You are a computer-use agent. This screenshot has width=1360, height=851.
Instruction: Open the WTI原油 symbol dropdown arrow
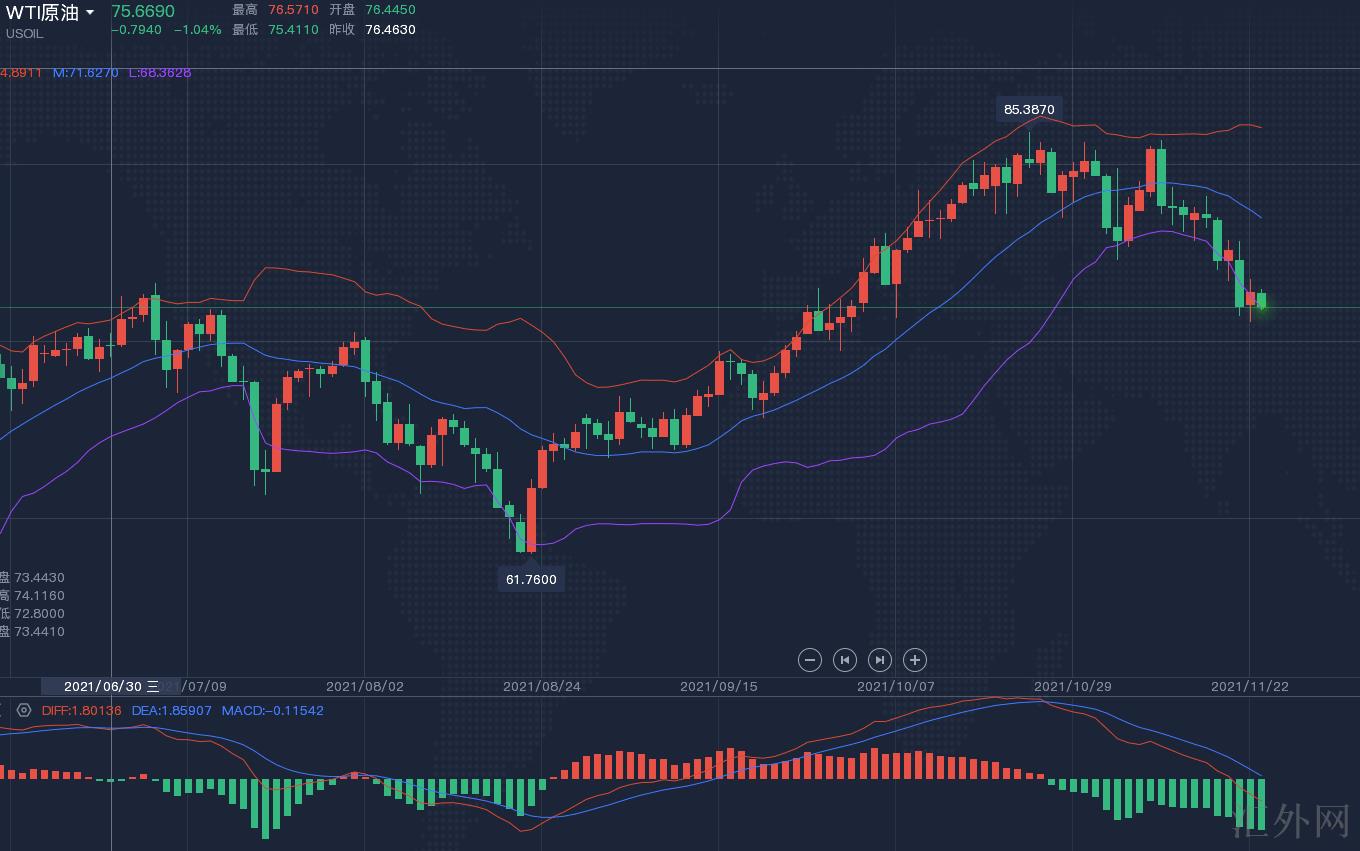point(90,13)
